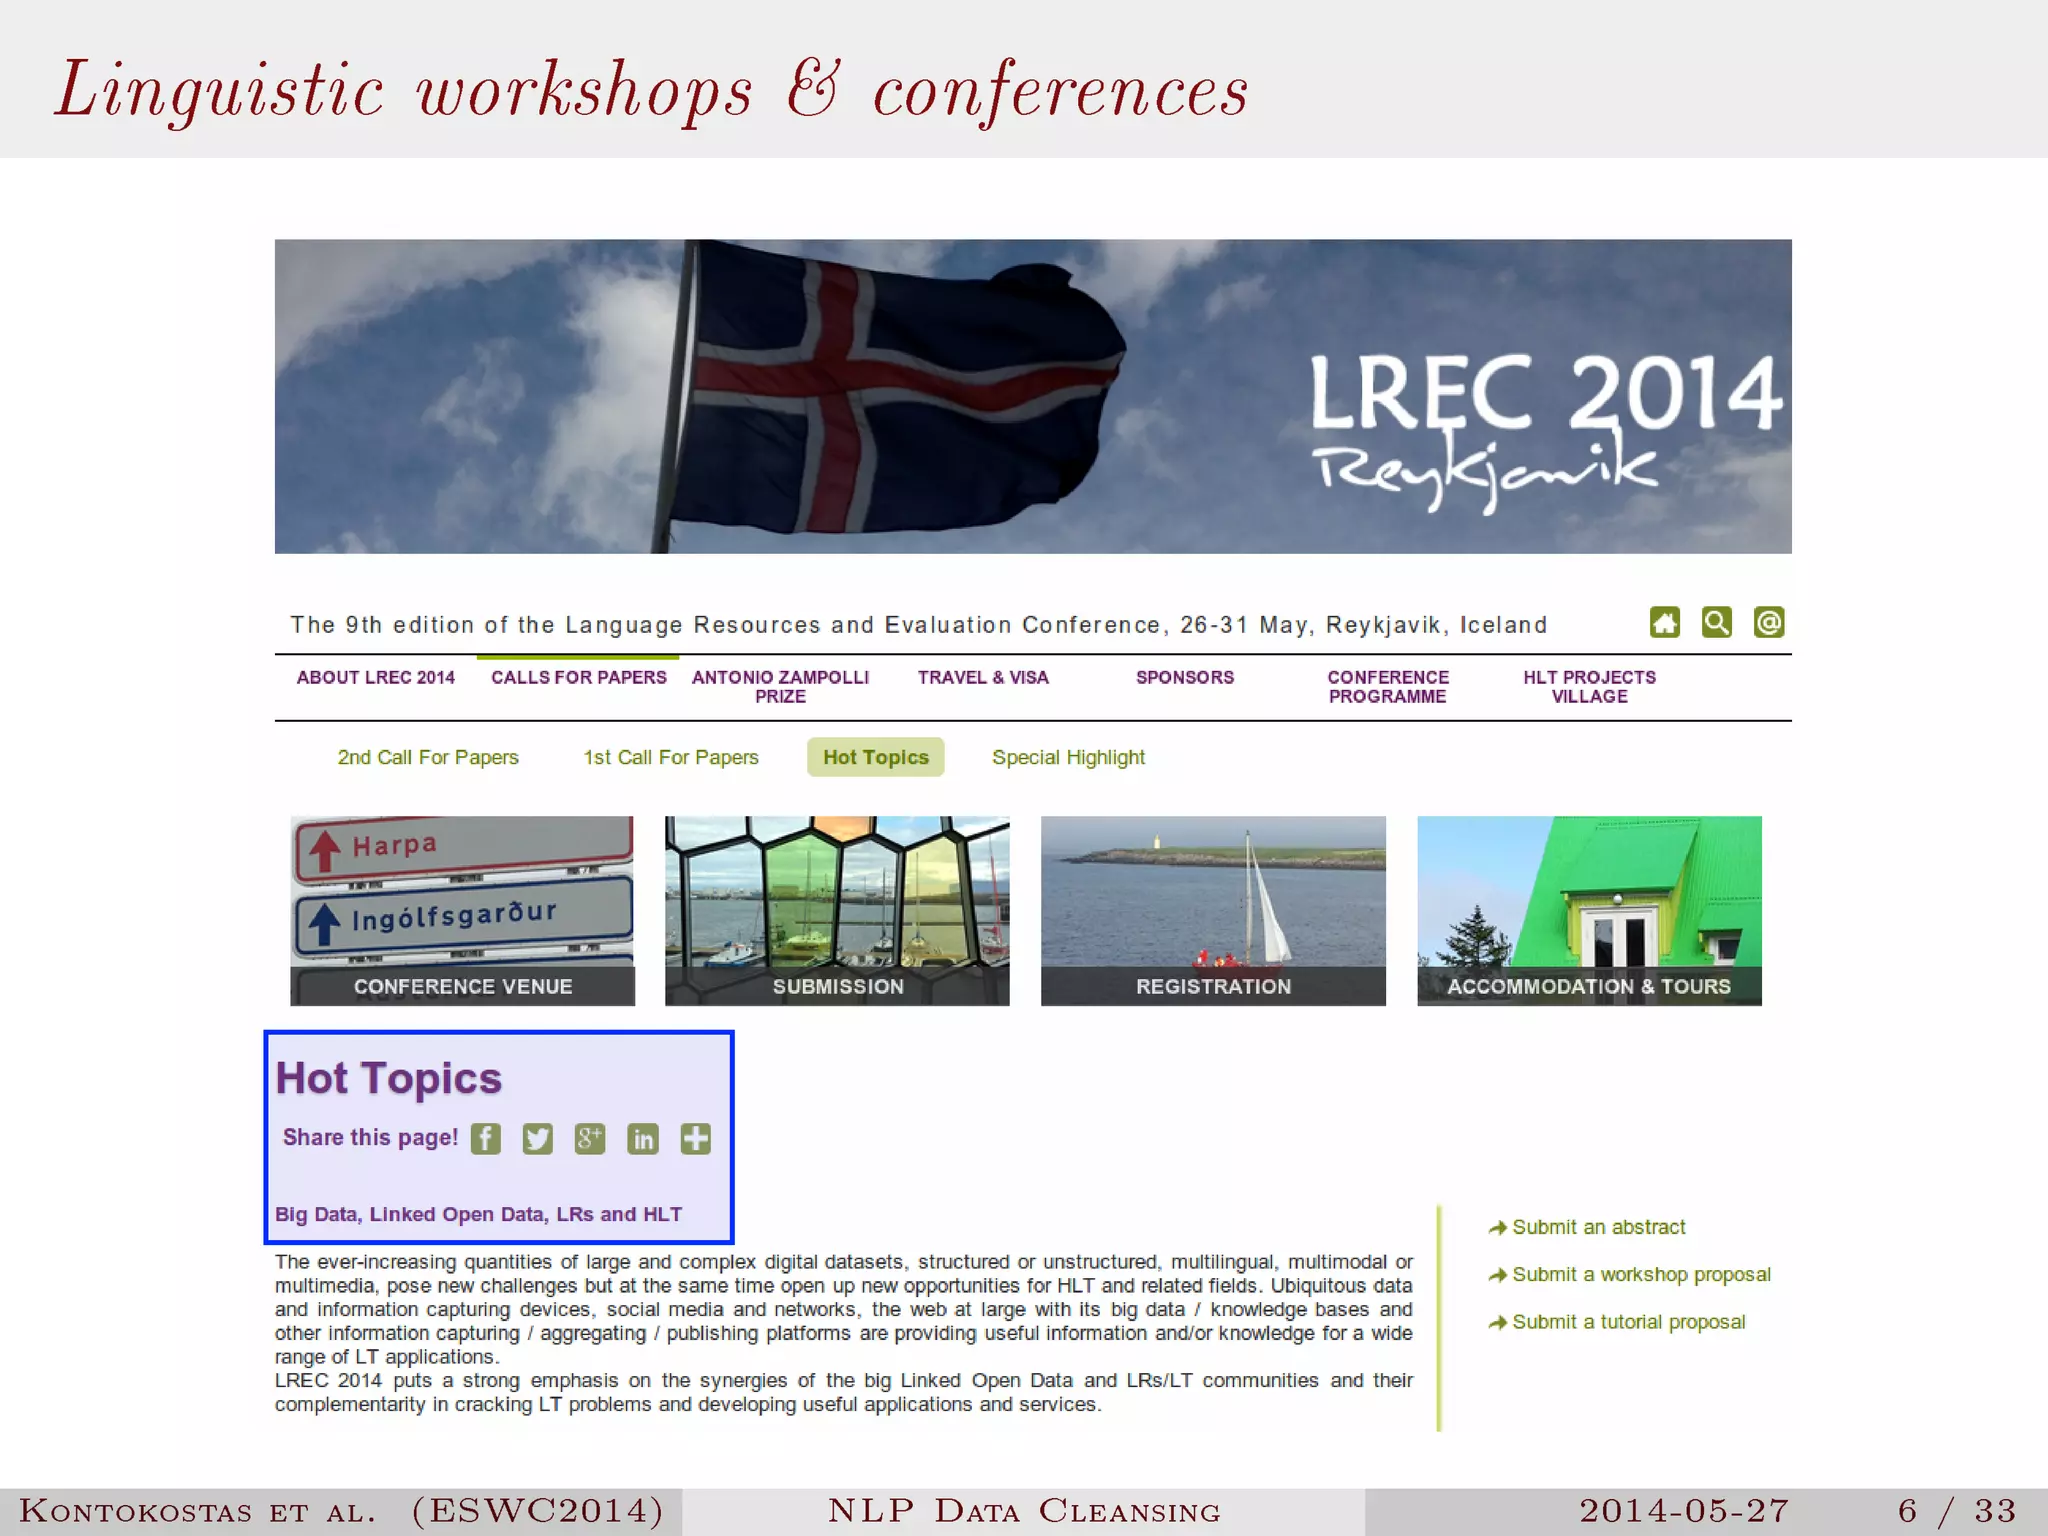Screen dimensions: 2048x1536
Task: Open the Travel & Visa menu
Action: pyautogui.click(x=983, y=678)
